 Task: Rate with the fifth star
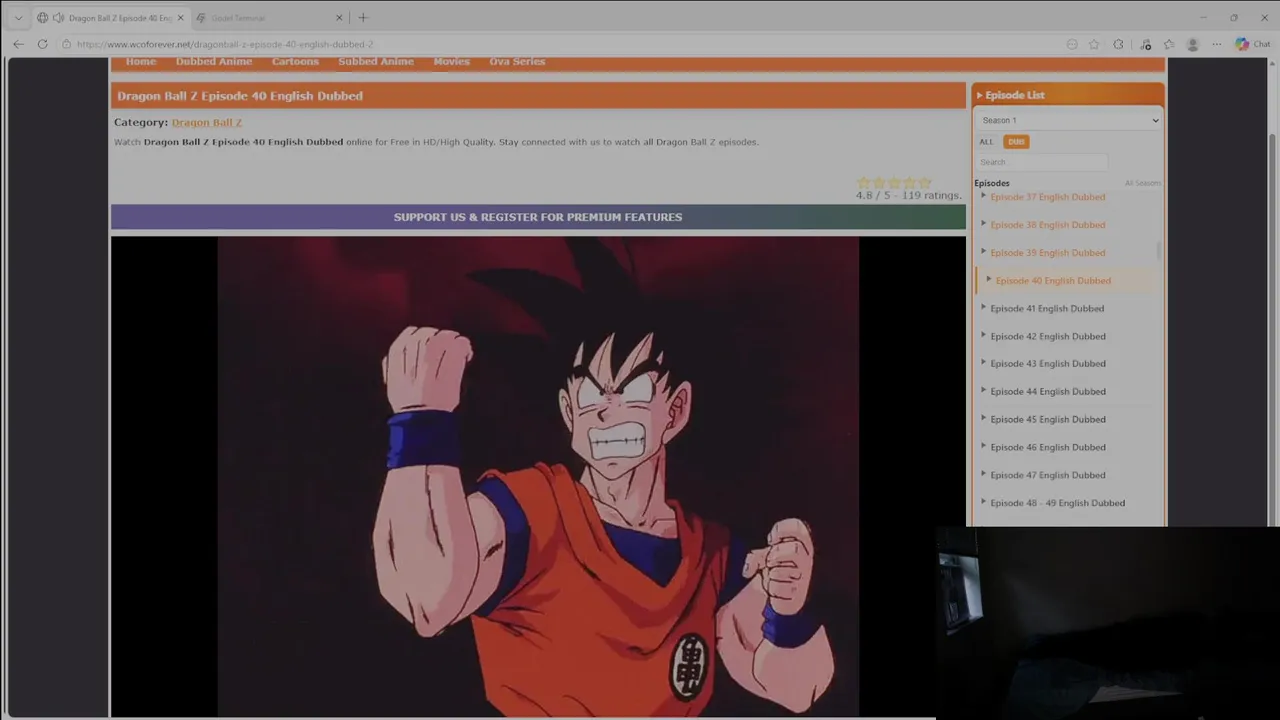925,183
